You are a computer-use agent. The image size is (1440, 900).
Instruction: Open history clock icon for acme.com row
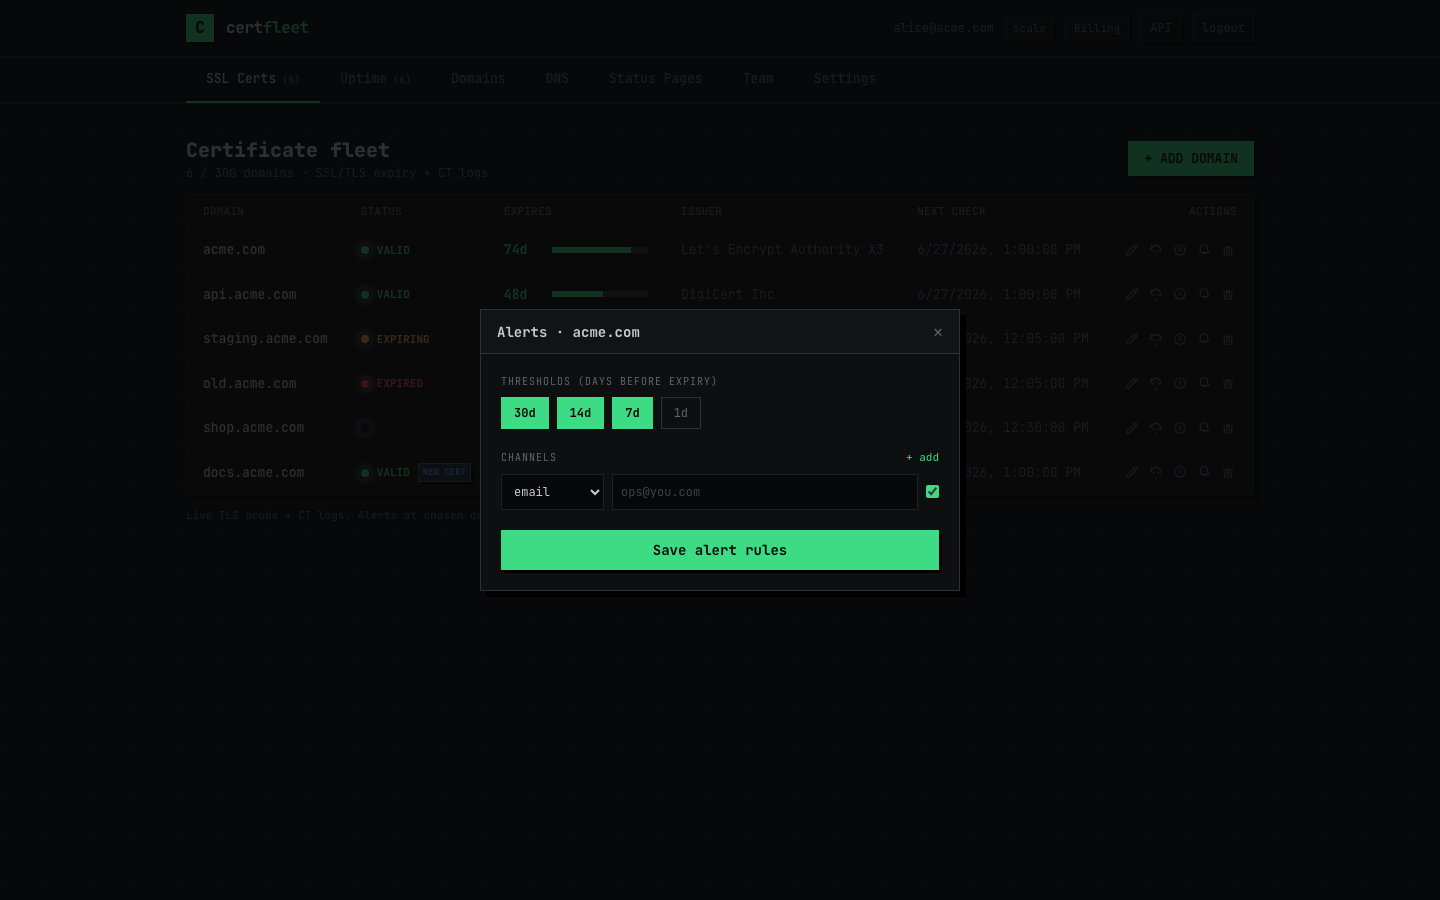[1180, 250]
